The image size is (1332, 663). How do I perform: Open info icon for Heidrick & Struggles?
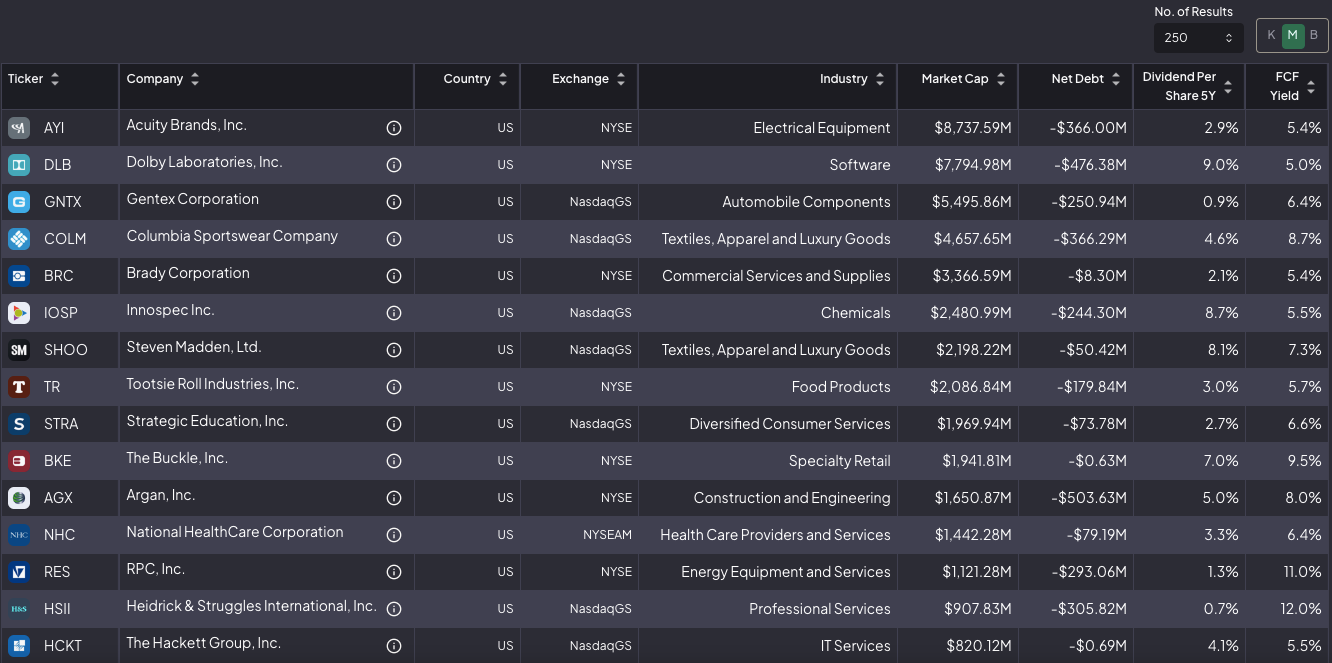tap(394, 609)
